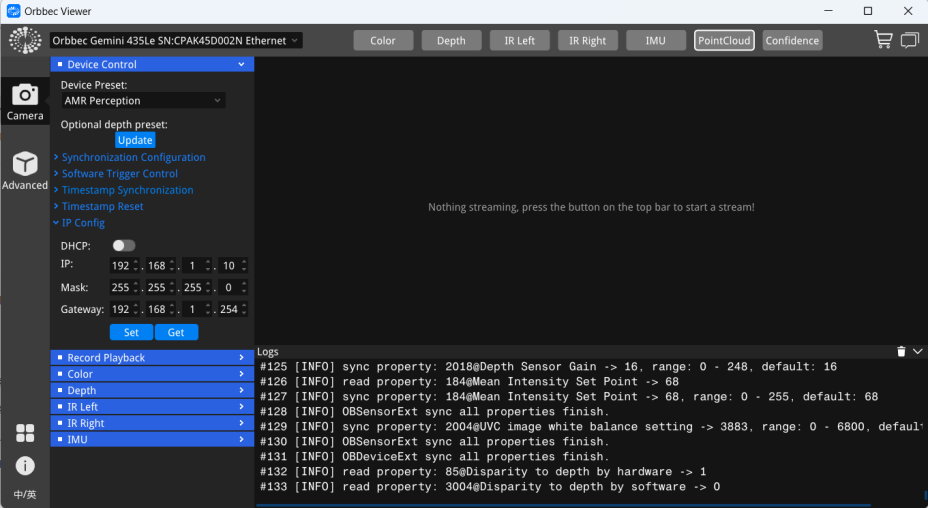Toggle the PointCloud stream button
The width and height of the screenshot is (928, 508).
point(724,40)
